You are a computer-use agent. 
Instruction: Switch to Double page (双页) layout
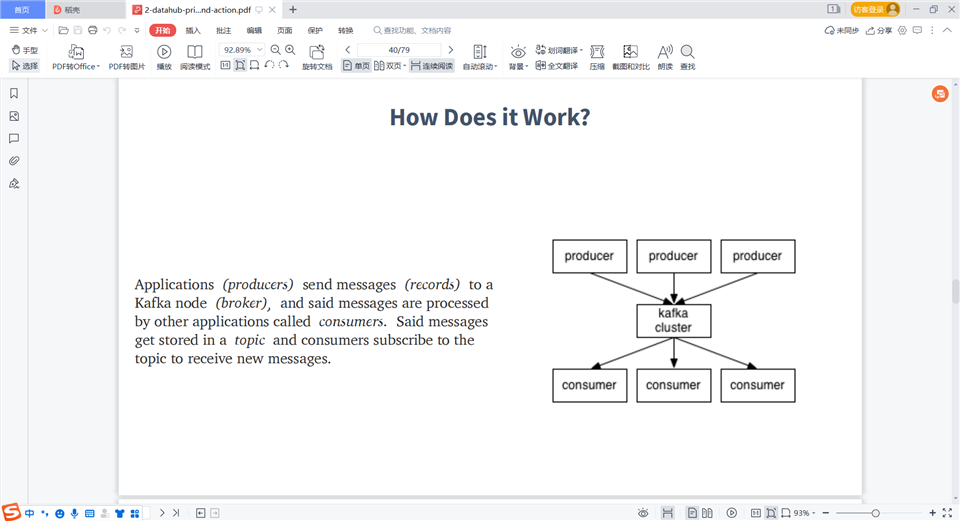(x=389, y=66)
